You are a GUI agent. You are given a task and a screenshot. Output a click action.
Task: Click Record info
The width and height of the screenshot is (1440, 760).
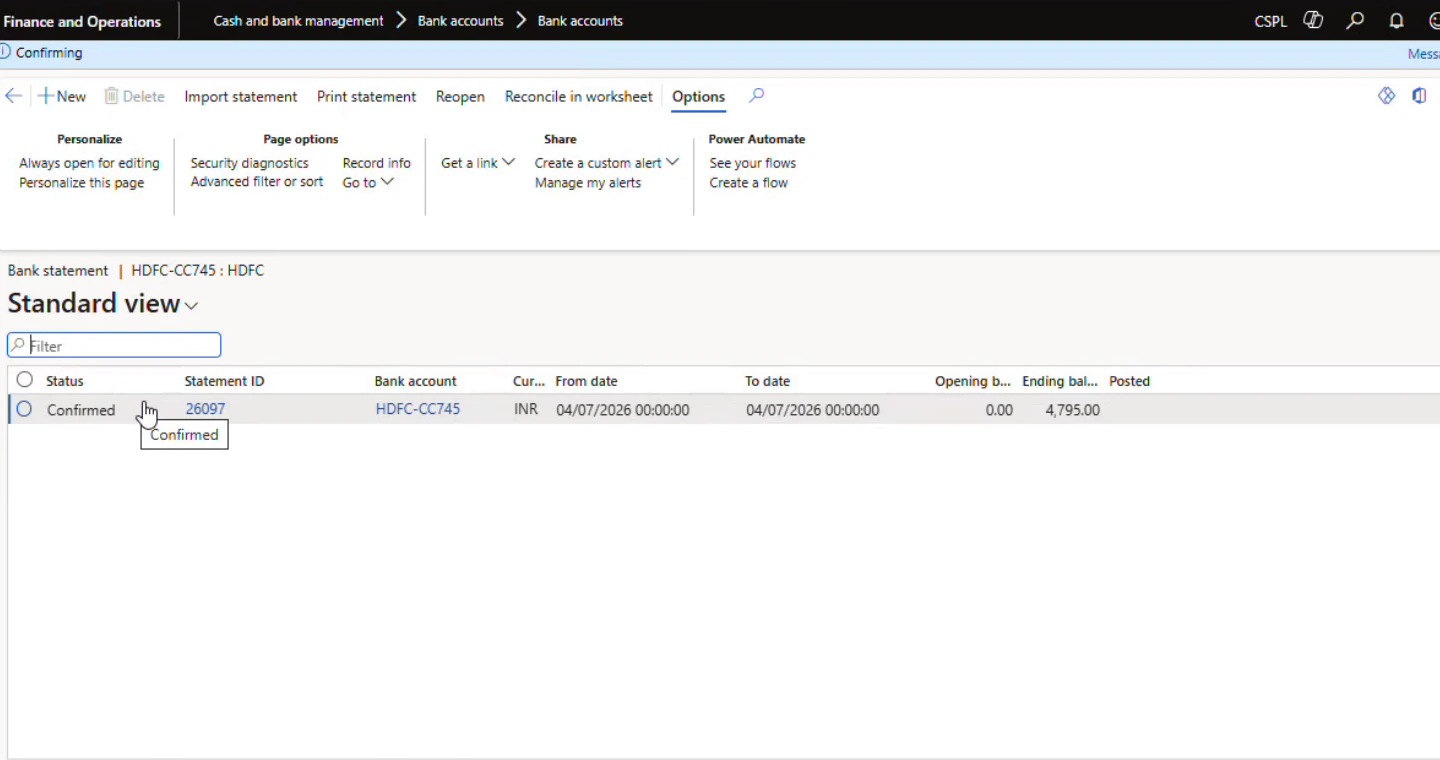click(x=376, y=162)
